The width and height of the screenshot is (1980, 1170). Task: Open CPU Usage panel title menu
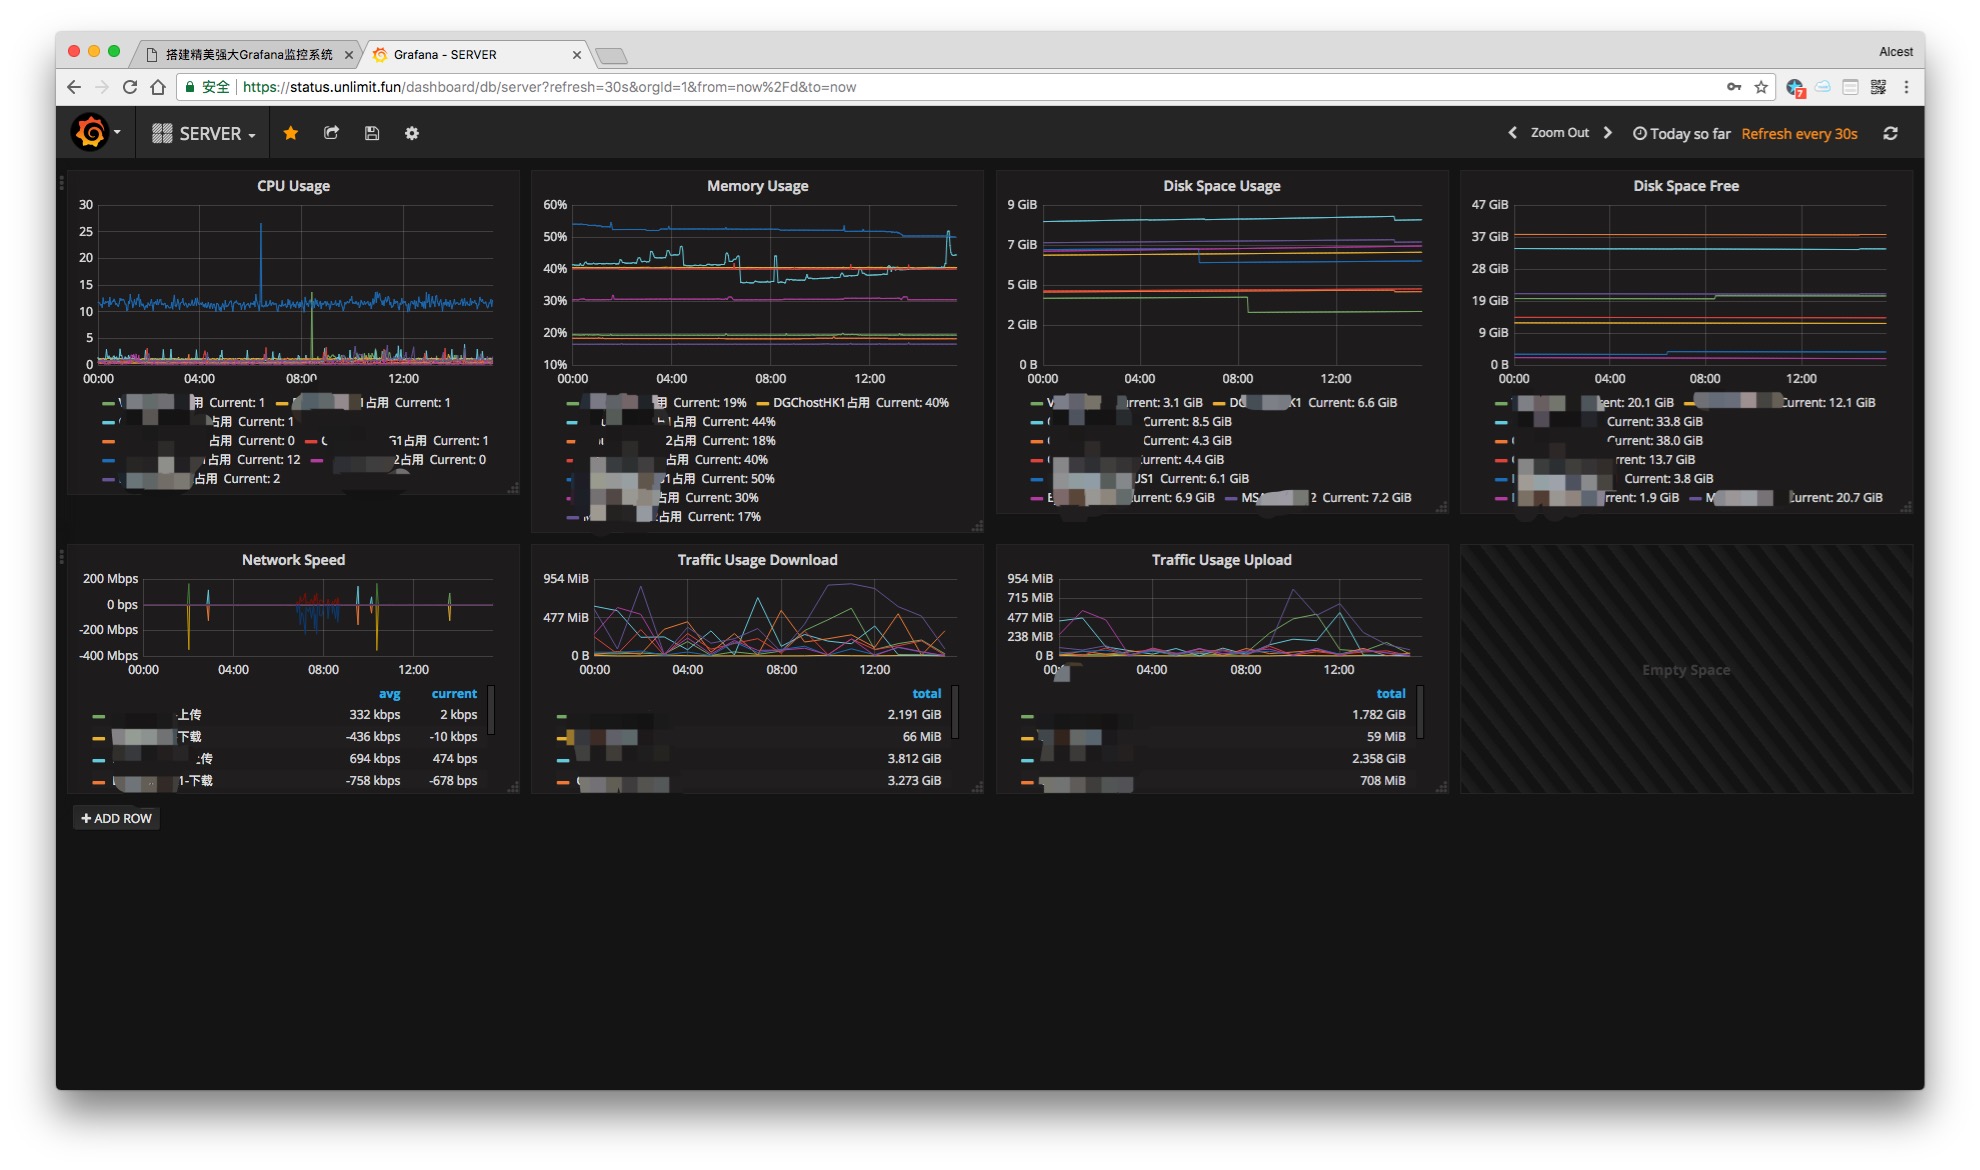293,186
